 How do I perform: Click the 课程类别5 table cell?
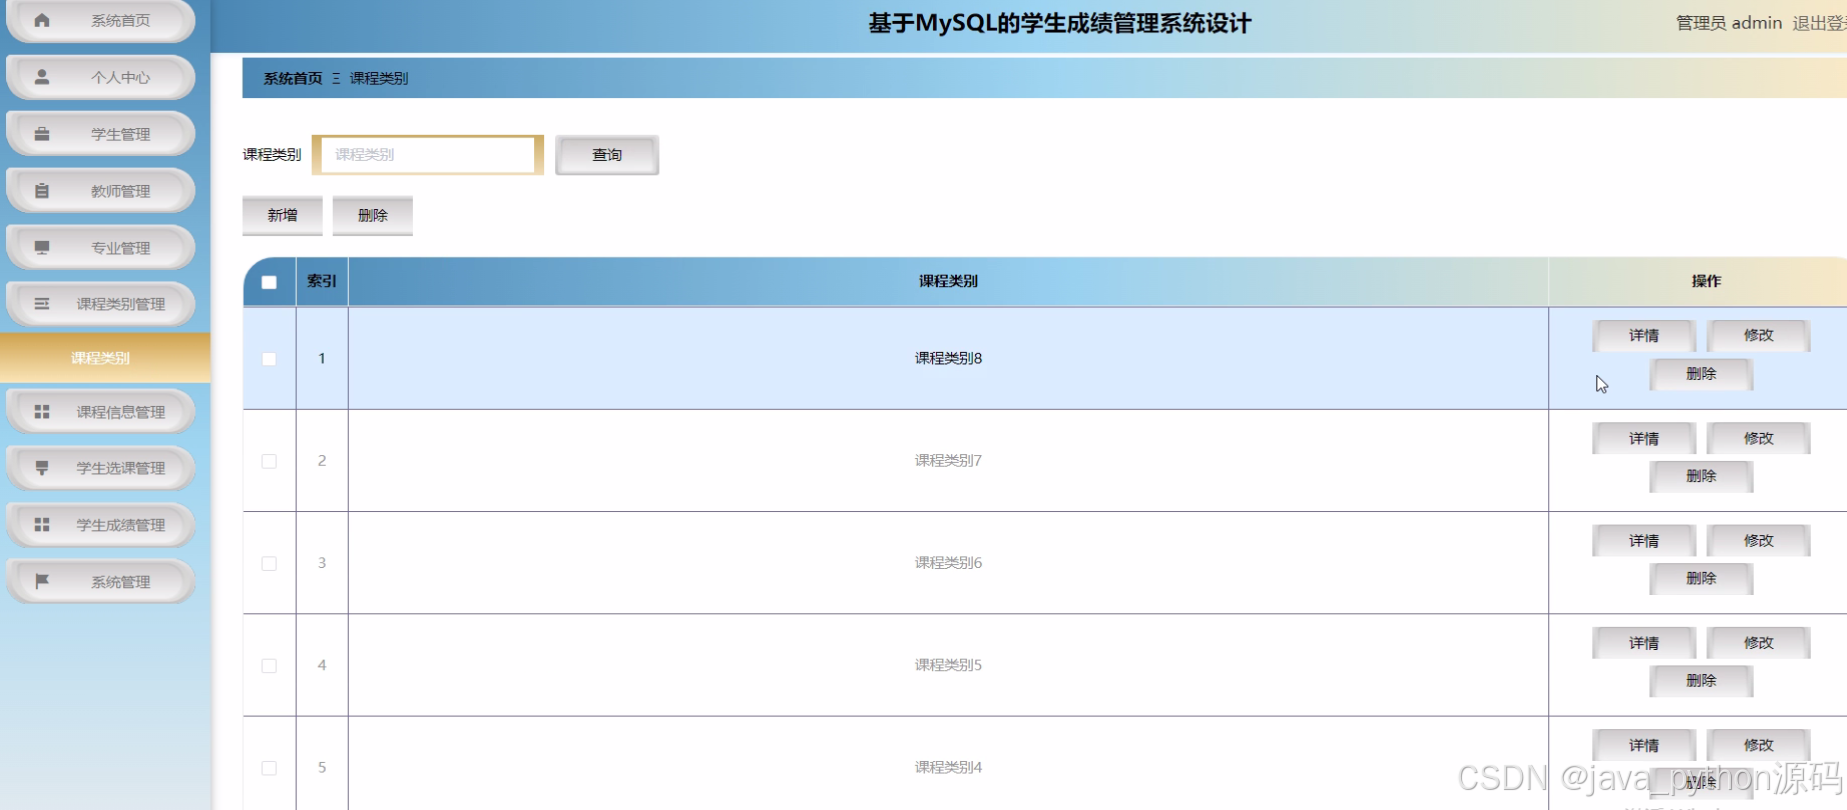(948, 665)
